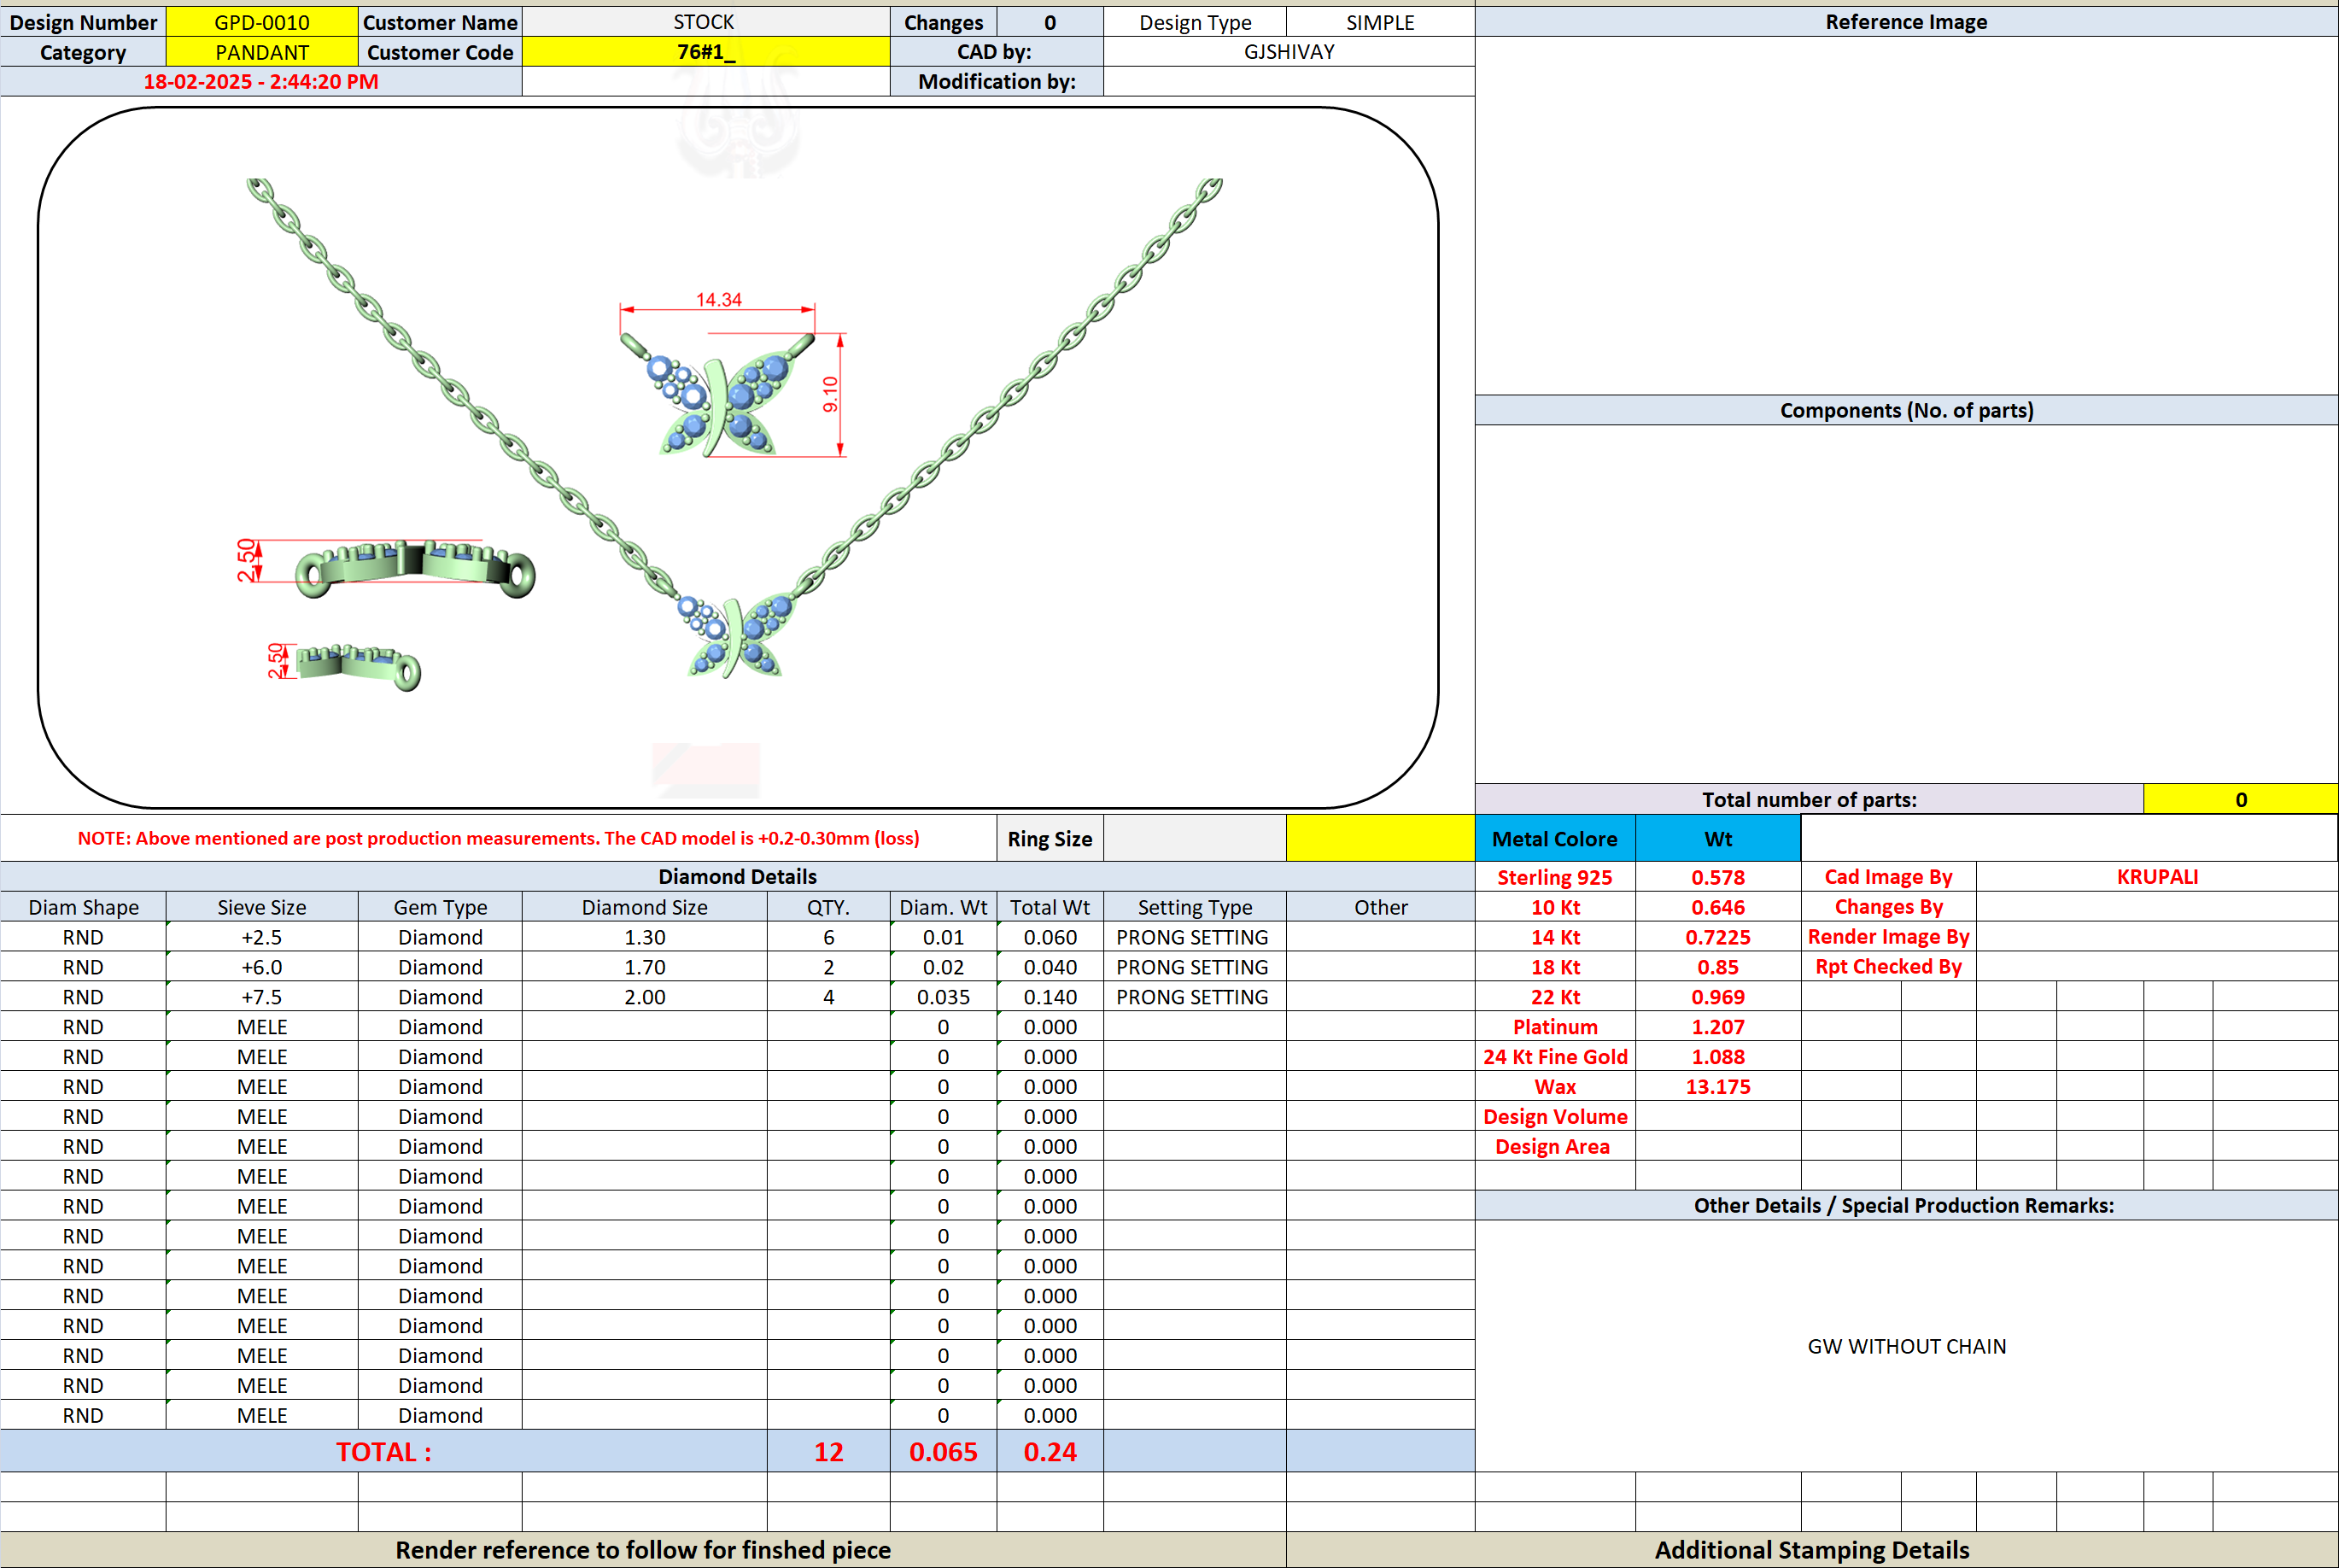Click the total weight 0.24 cell
The width and height of the screenshot is (2339, 1568).
(1050, 1452)
